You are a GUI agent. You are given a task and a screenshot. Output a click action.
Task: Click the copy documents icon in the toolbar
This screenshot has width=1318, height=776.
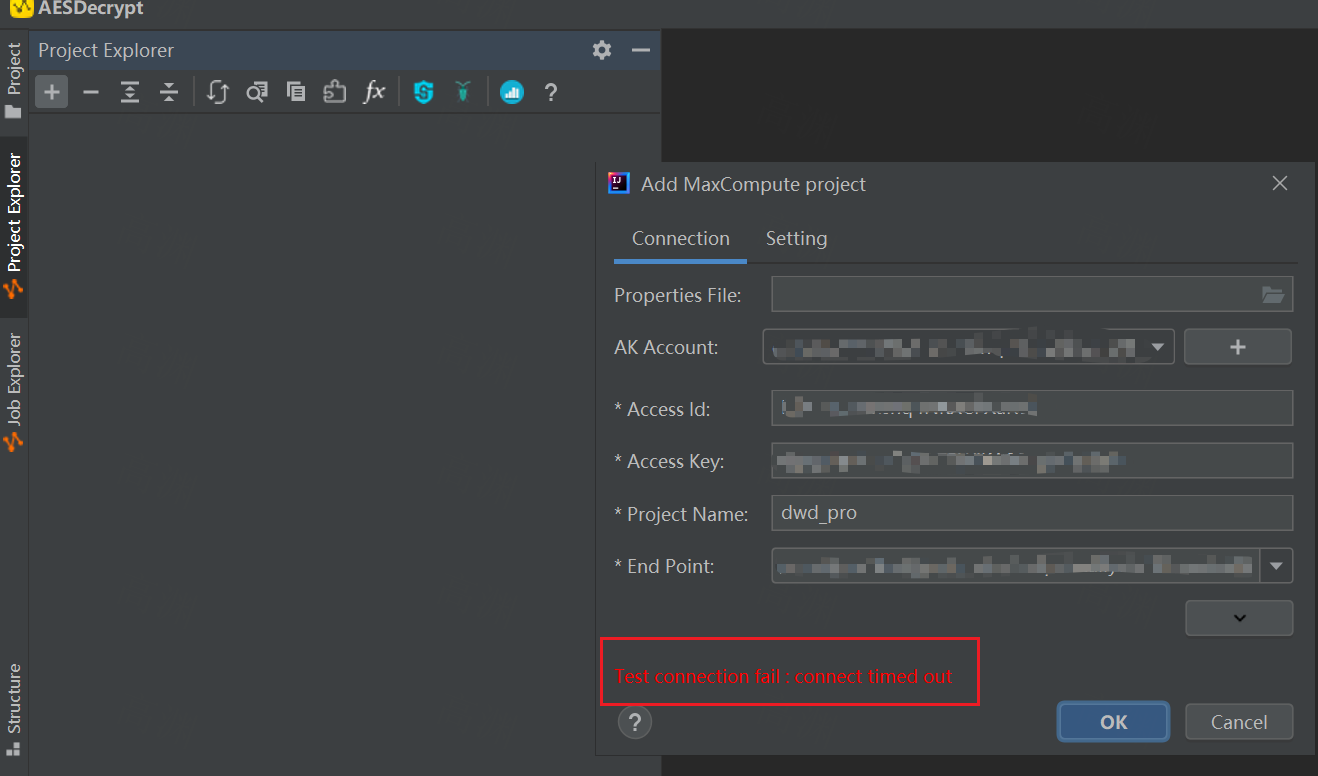[296, 92]
